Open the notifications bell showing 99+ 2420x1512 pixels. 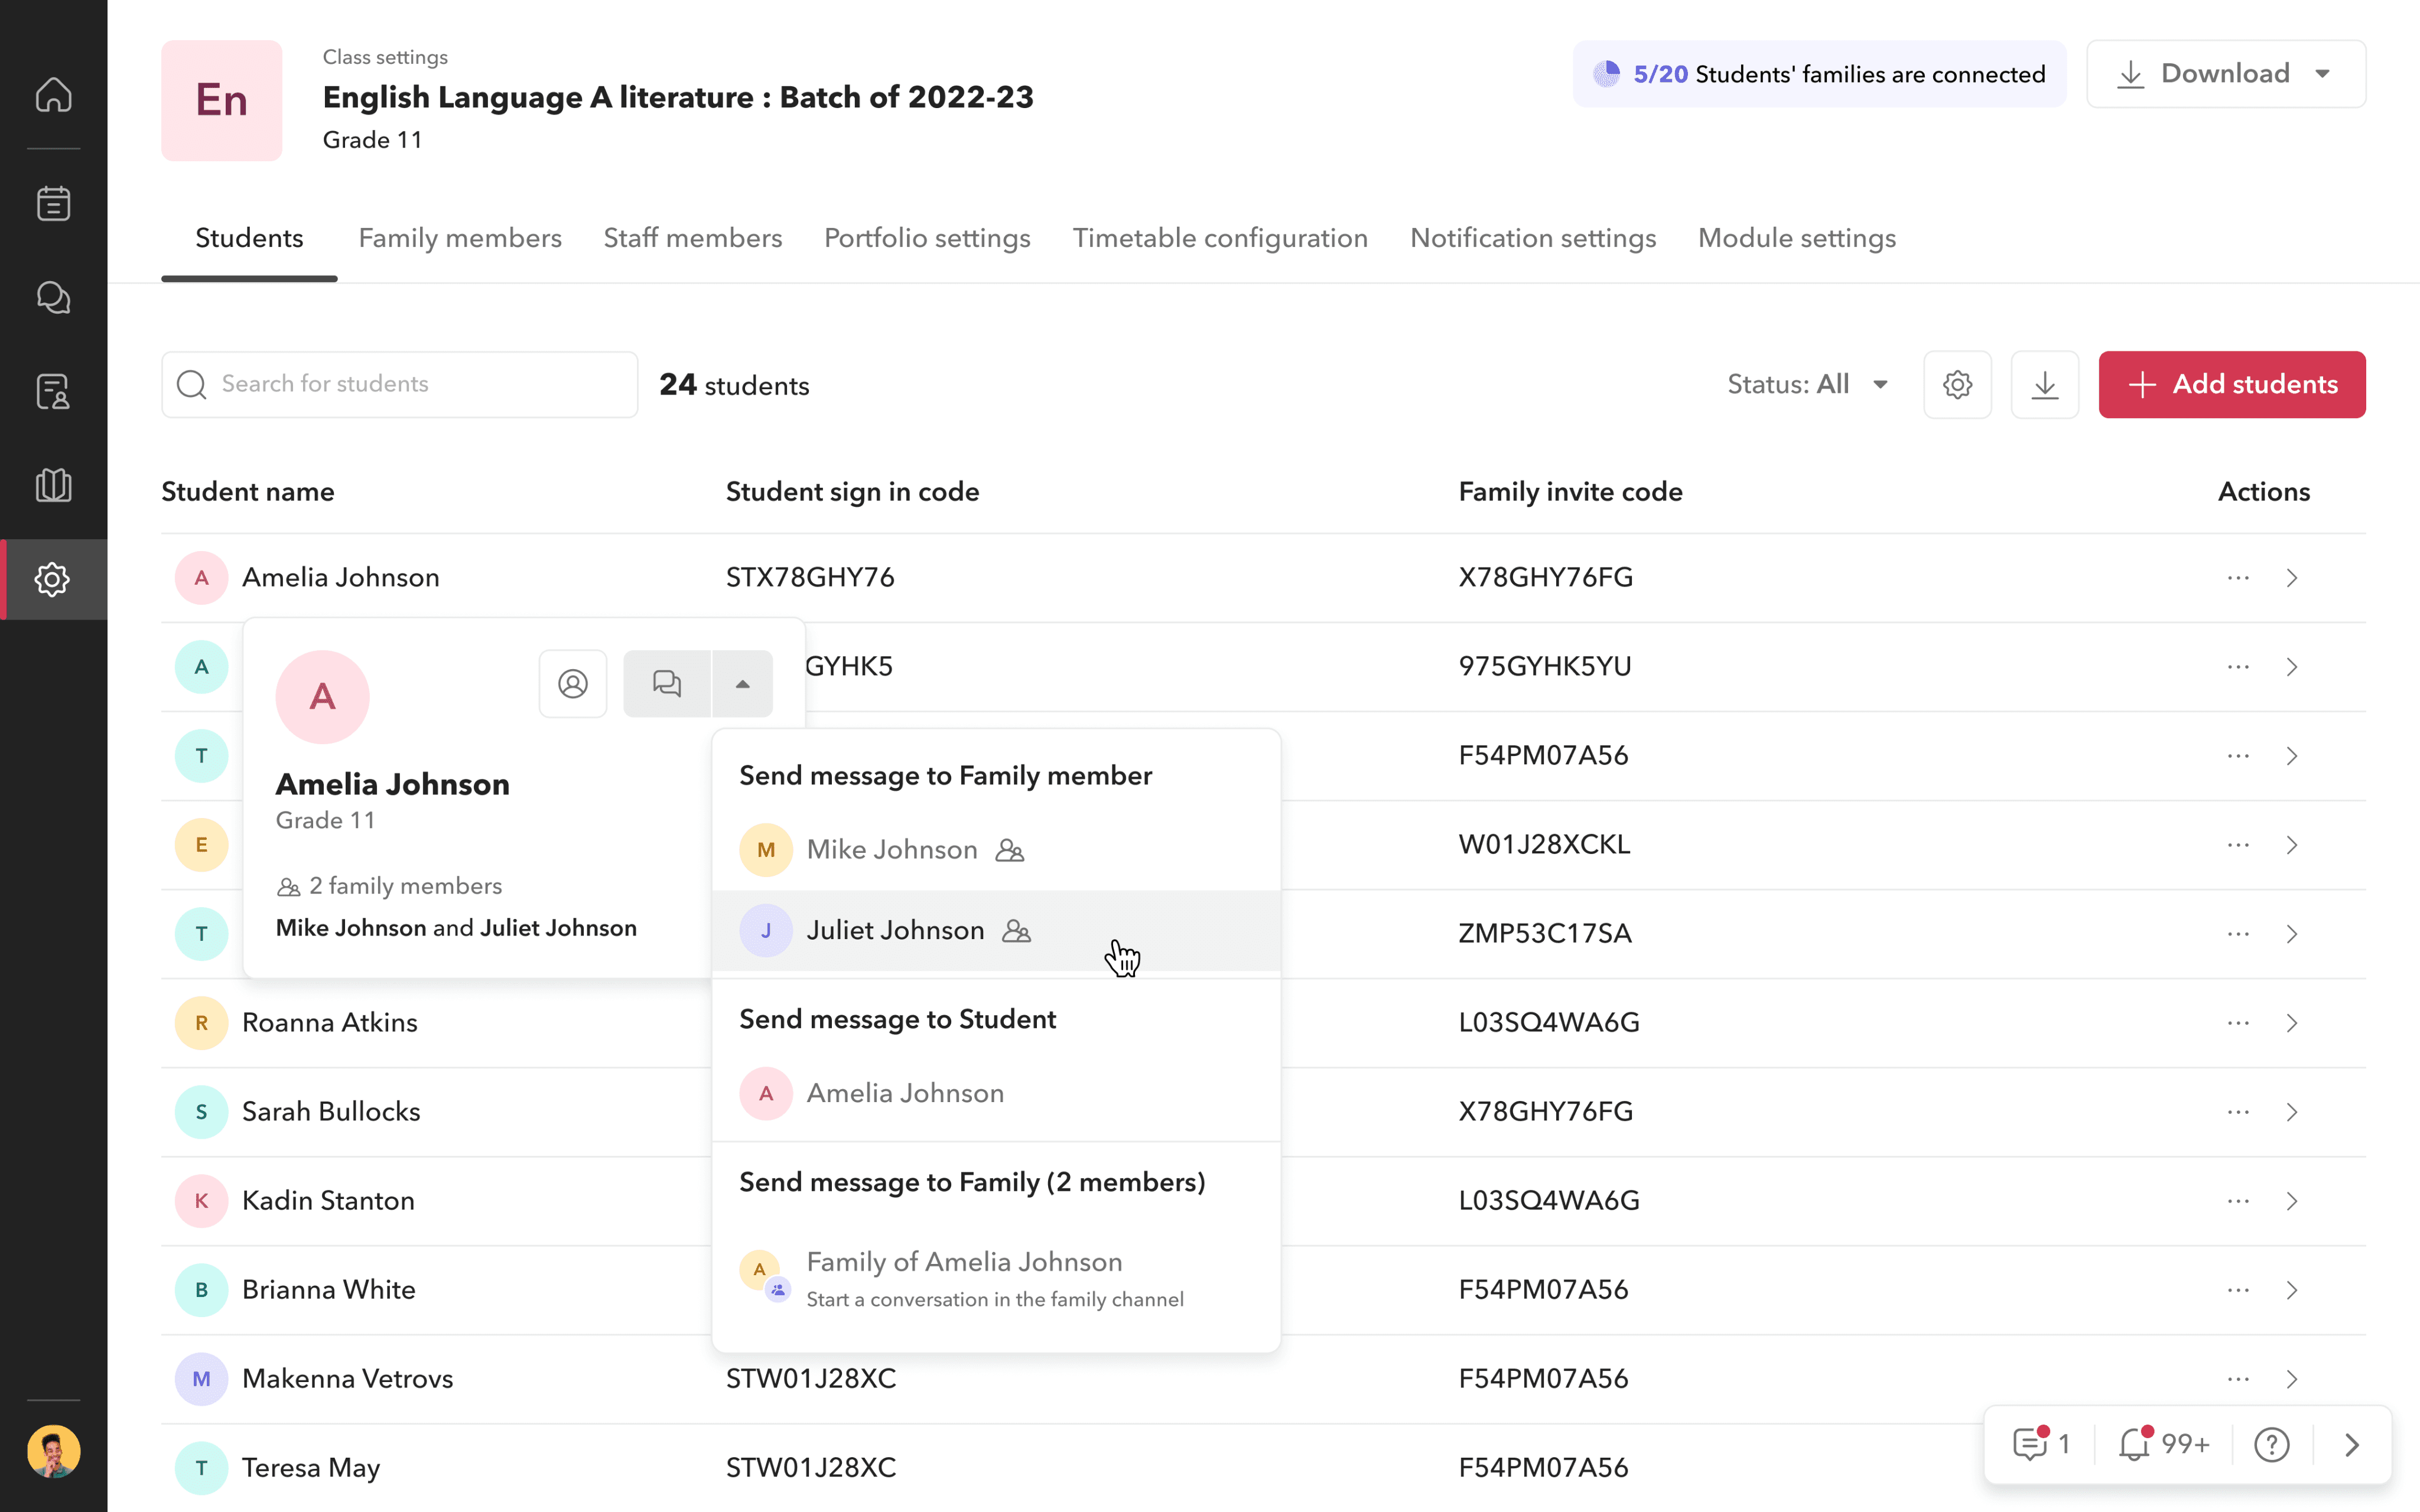tap(2162, 1444)
